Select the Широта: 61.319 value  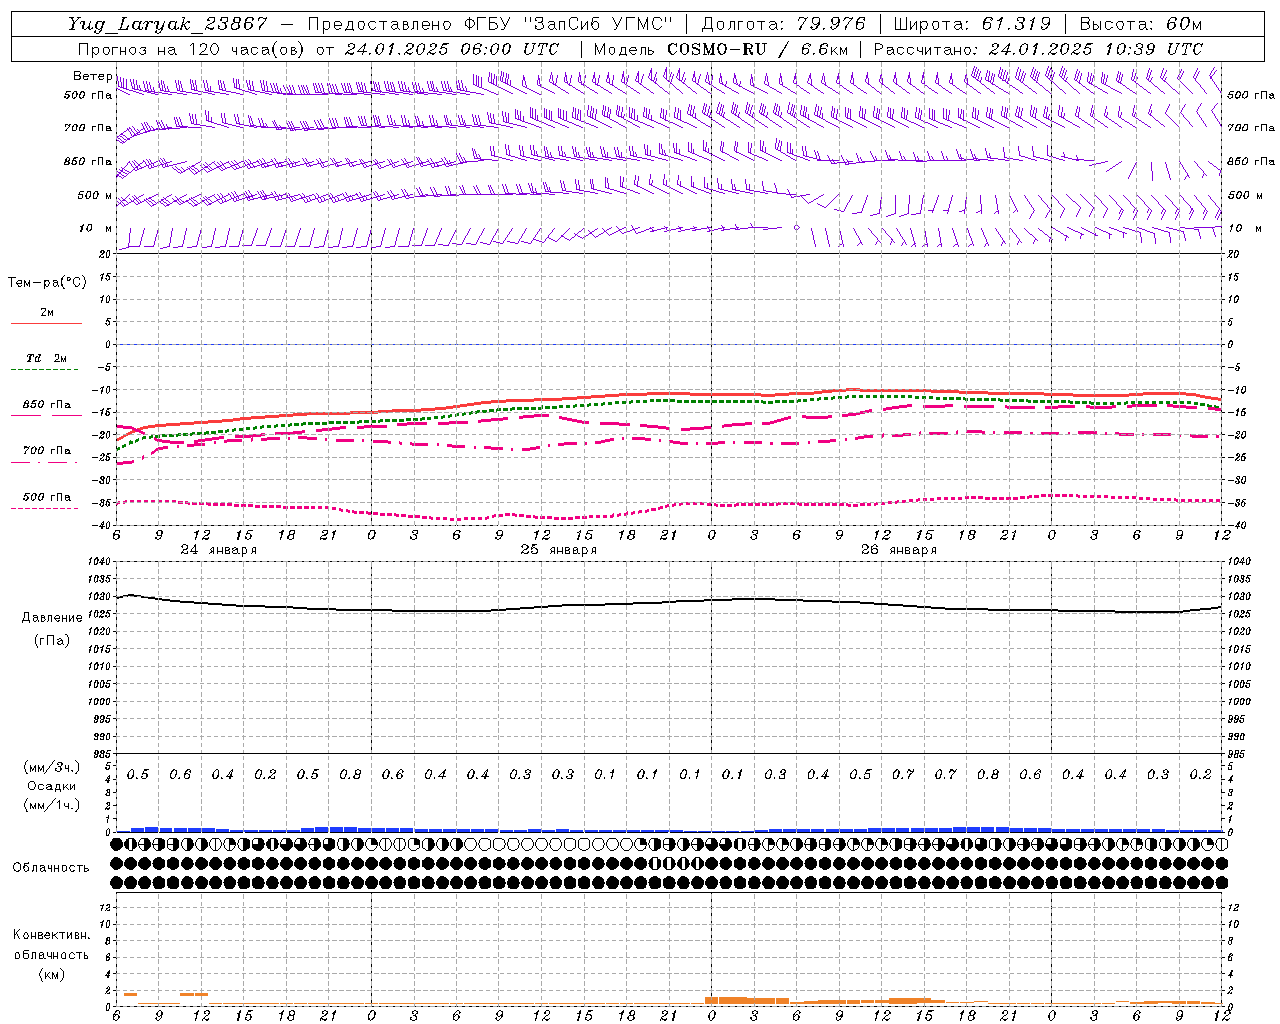[x=972, y=24]
